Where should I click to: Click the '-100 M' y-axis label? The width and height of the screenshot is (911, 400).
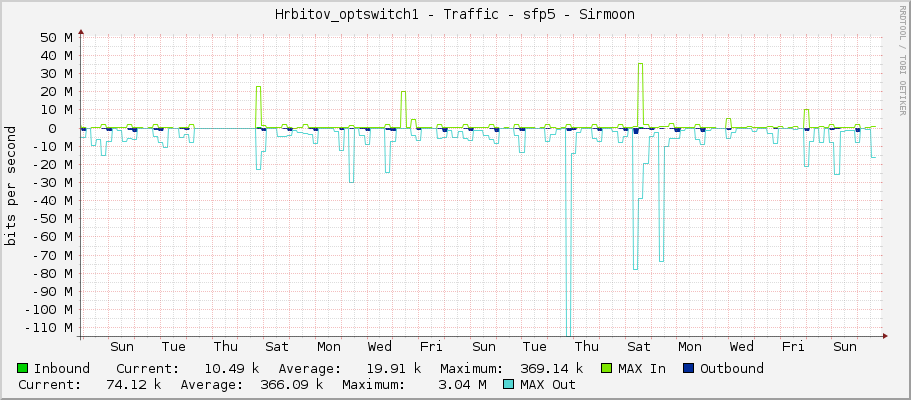49,310
